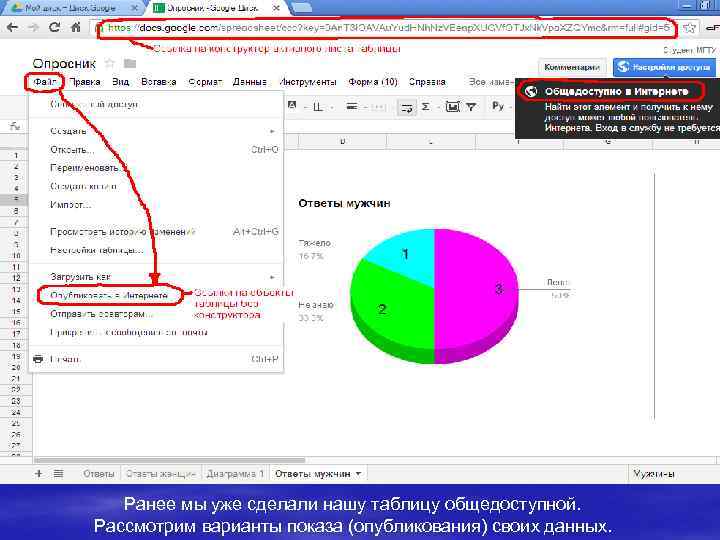Choose Печать in the File menu
The image size is (720, 540).
point(156,359)
